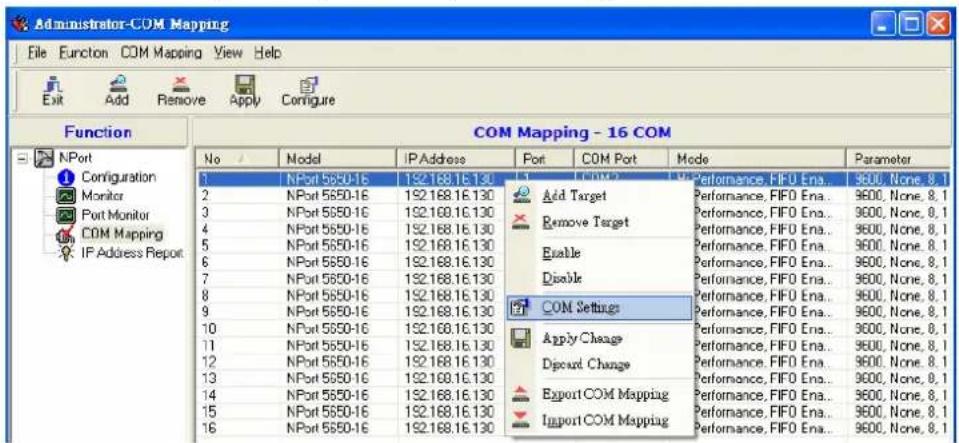The image size is (959, 443).
Task: Choose Apply Change from context menu
Action: tap(599, 338)
